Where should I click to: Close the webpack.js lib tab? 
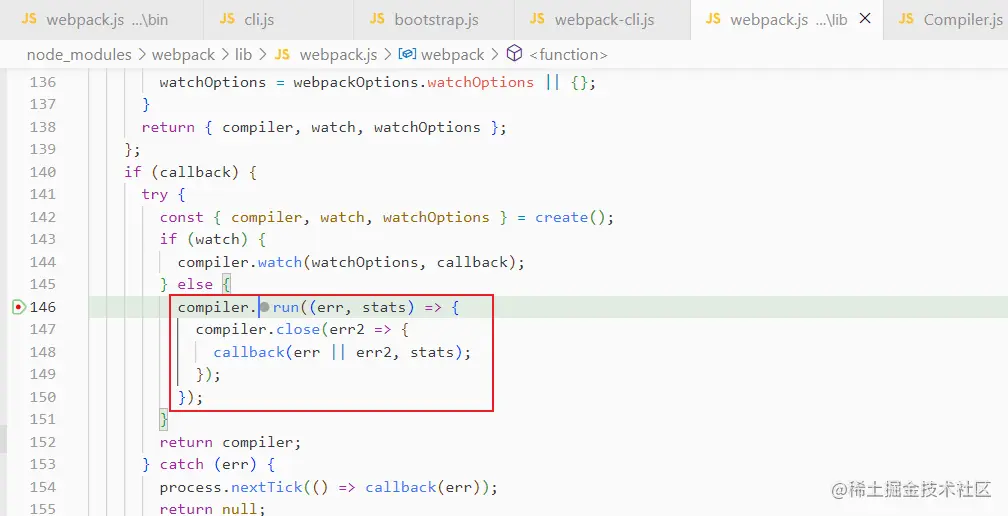(865, 19)
